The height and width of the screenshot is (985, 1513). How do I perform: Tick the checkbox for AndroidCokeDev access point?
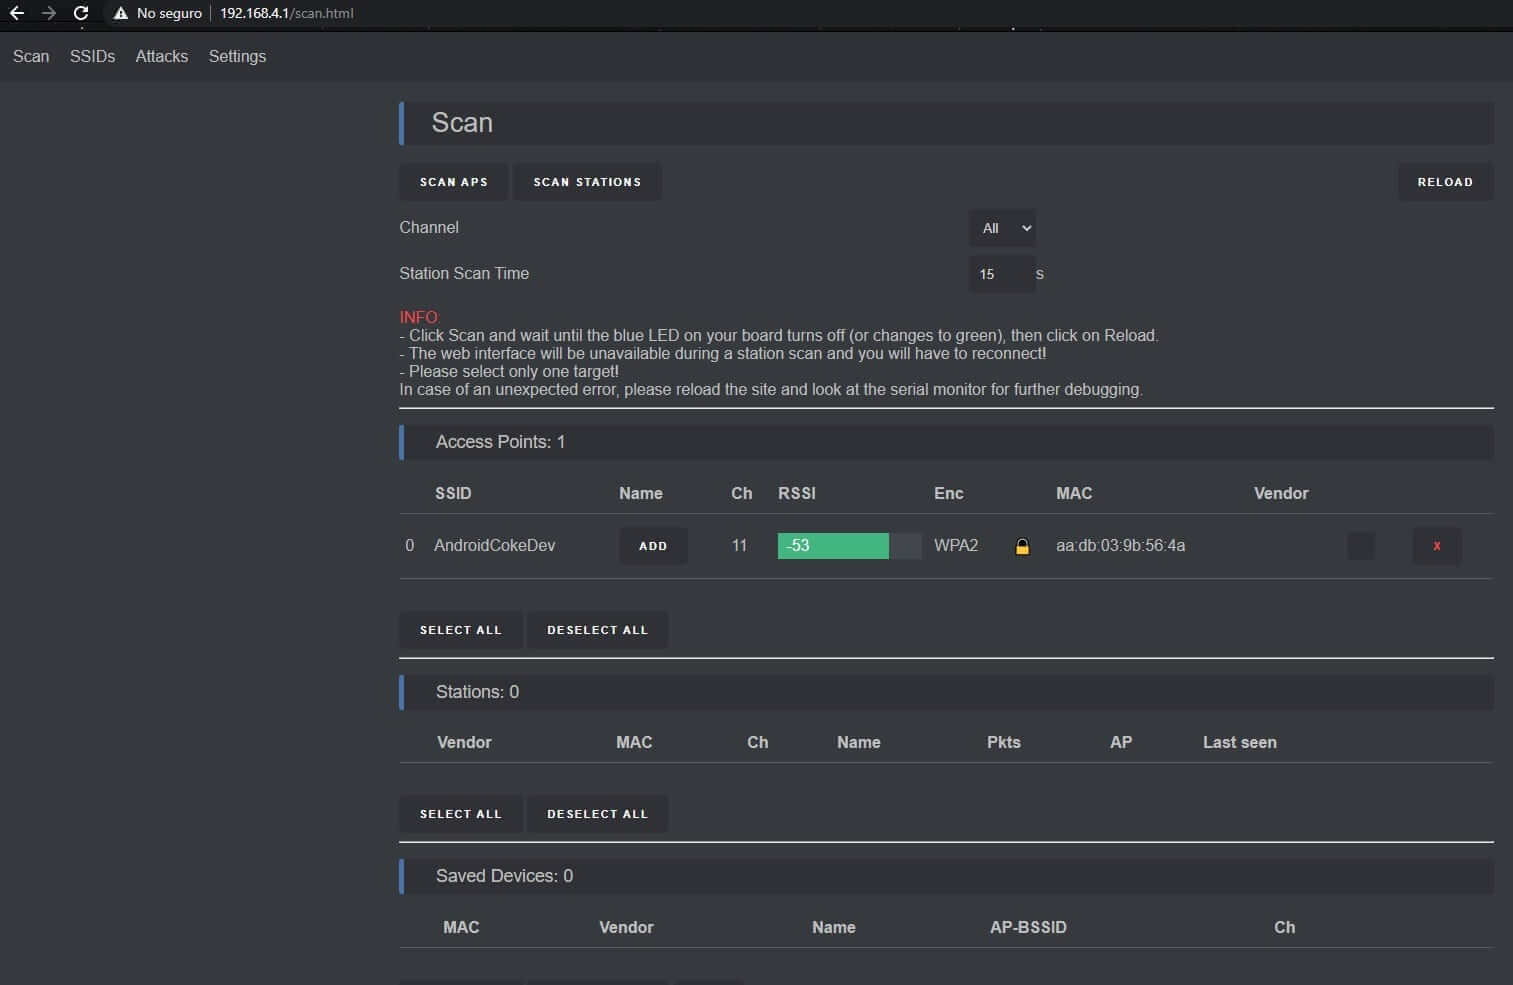point(1360,546)
